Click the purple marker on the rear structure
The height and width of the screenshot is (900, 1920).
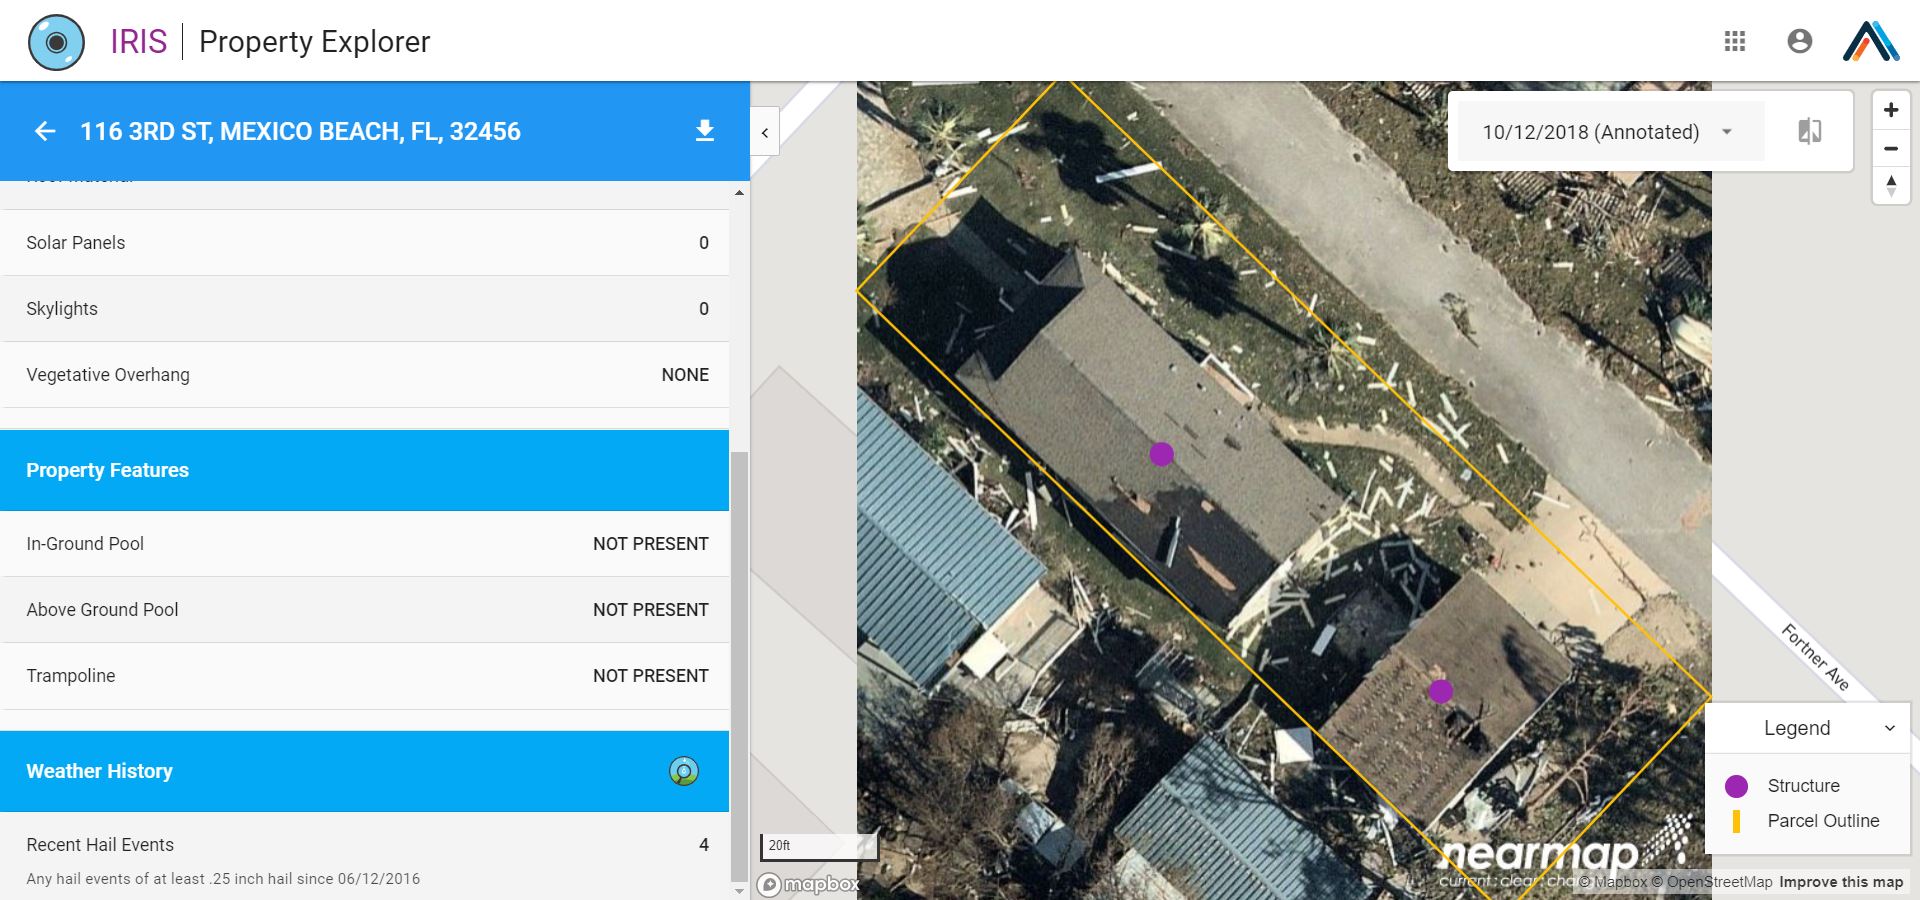click(x=1441, y=691)
